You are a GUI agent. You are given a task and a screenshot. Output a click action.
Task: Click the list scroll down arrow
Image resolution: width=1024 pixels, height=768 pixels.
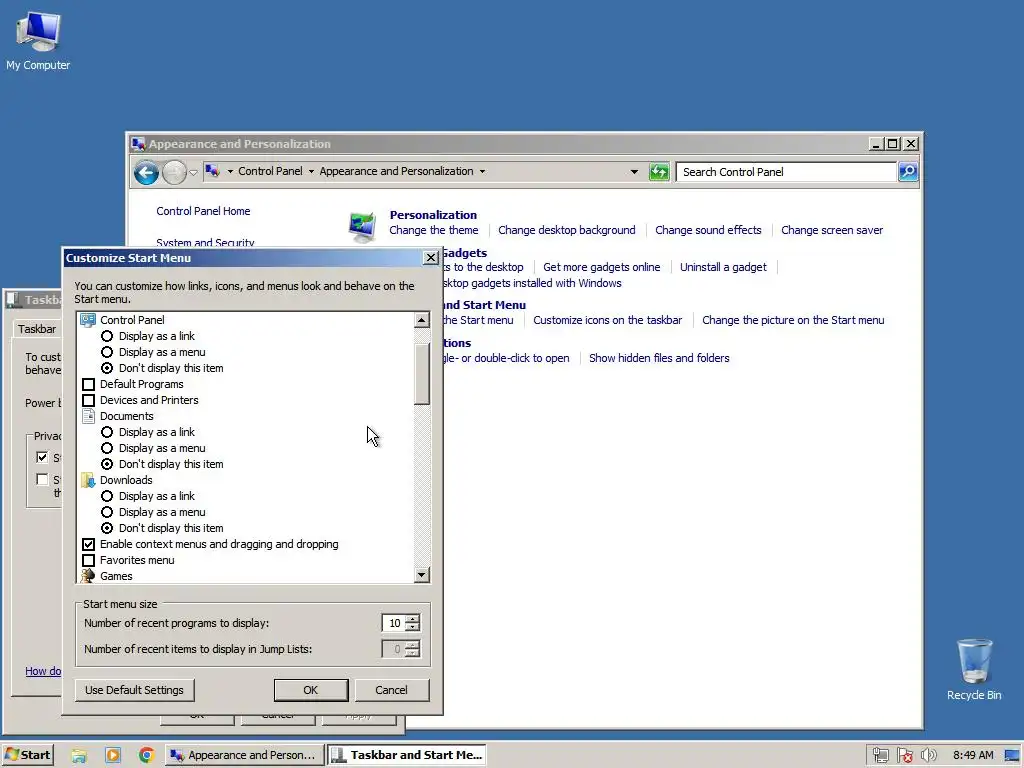click(422, 575)
